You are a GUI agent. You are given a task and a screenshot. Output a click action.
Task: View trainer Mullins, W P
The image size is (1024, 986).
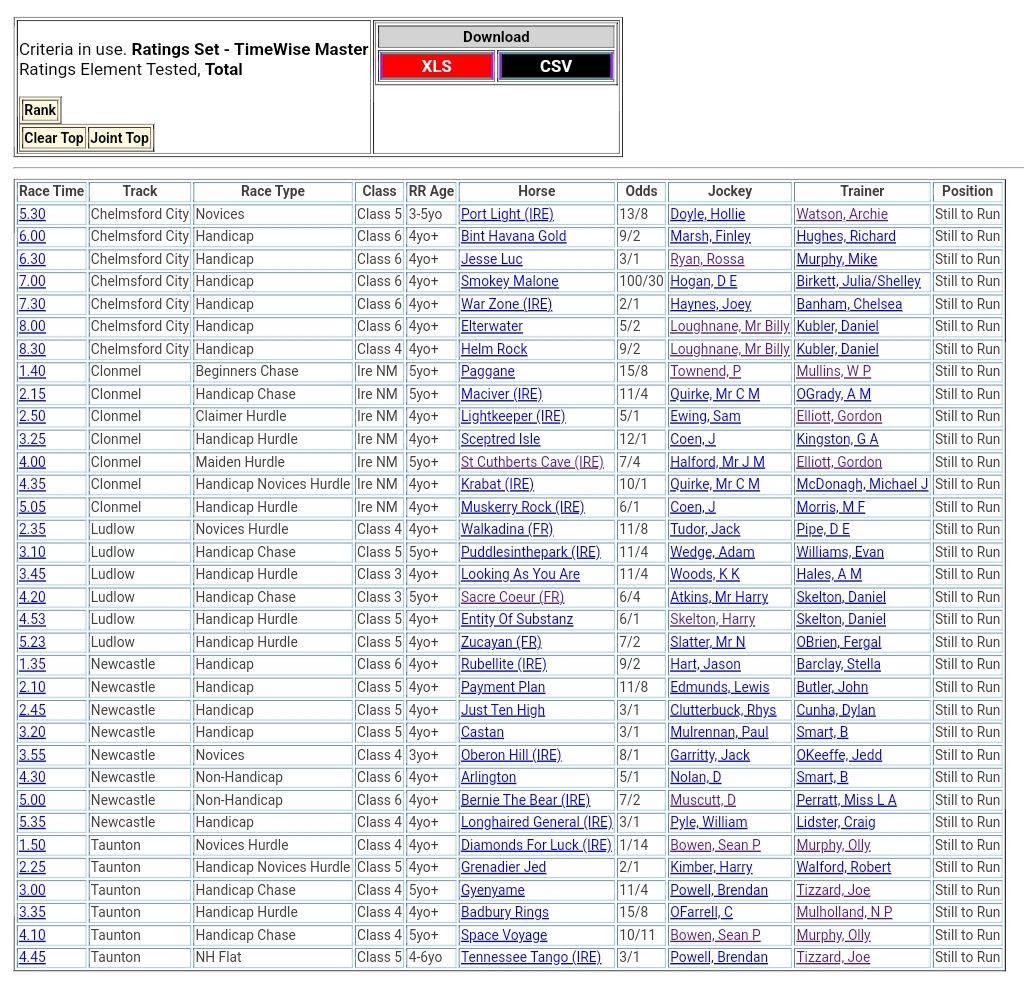click(833, 372)
